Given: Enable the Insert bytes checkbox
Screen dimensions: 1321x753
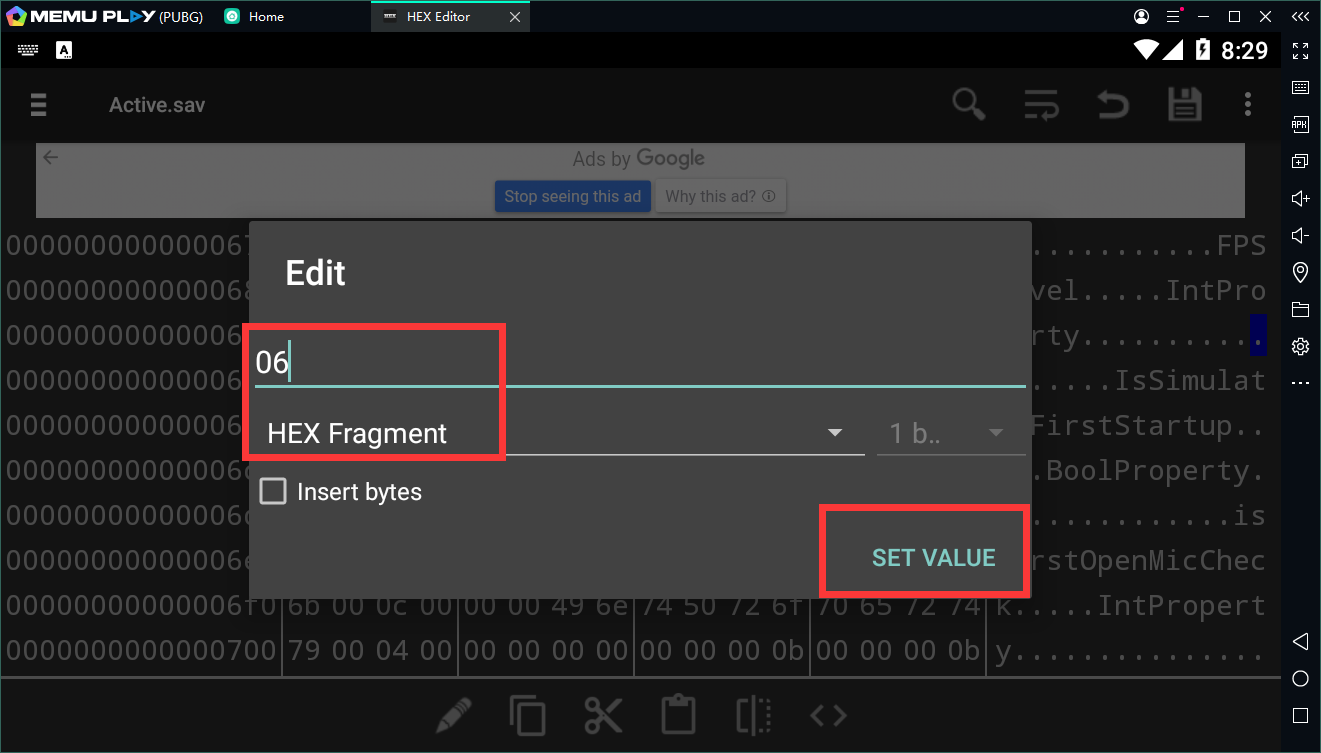Looking at the screenshot, I should tap(273, 492).
